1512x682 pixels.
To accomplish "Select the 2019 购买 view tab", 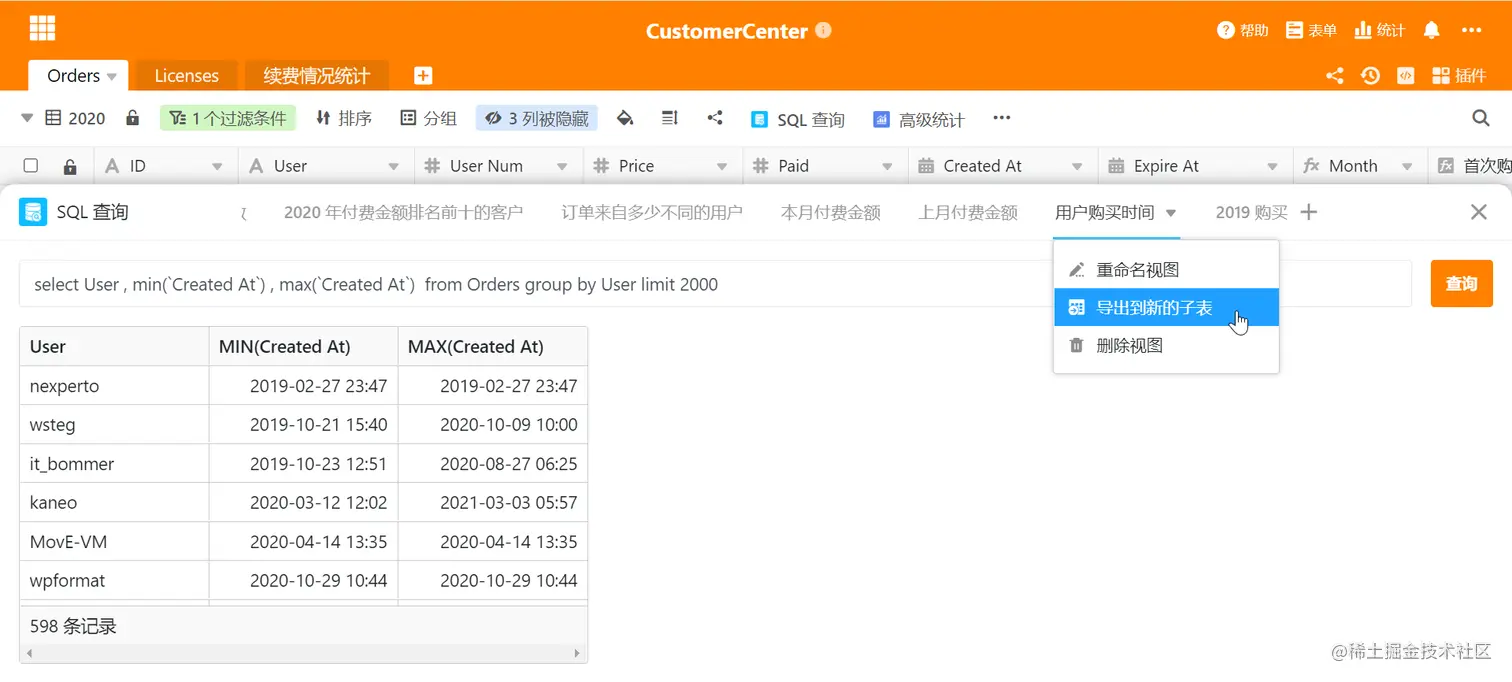I will pos(1251,212).
